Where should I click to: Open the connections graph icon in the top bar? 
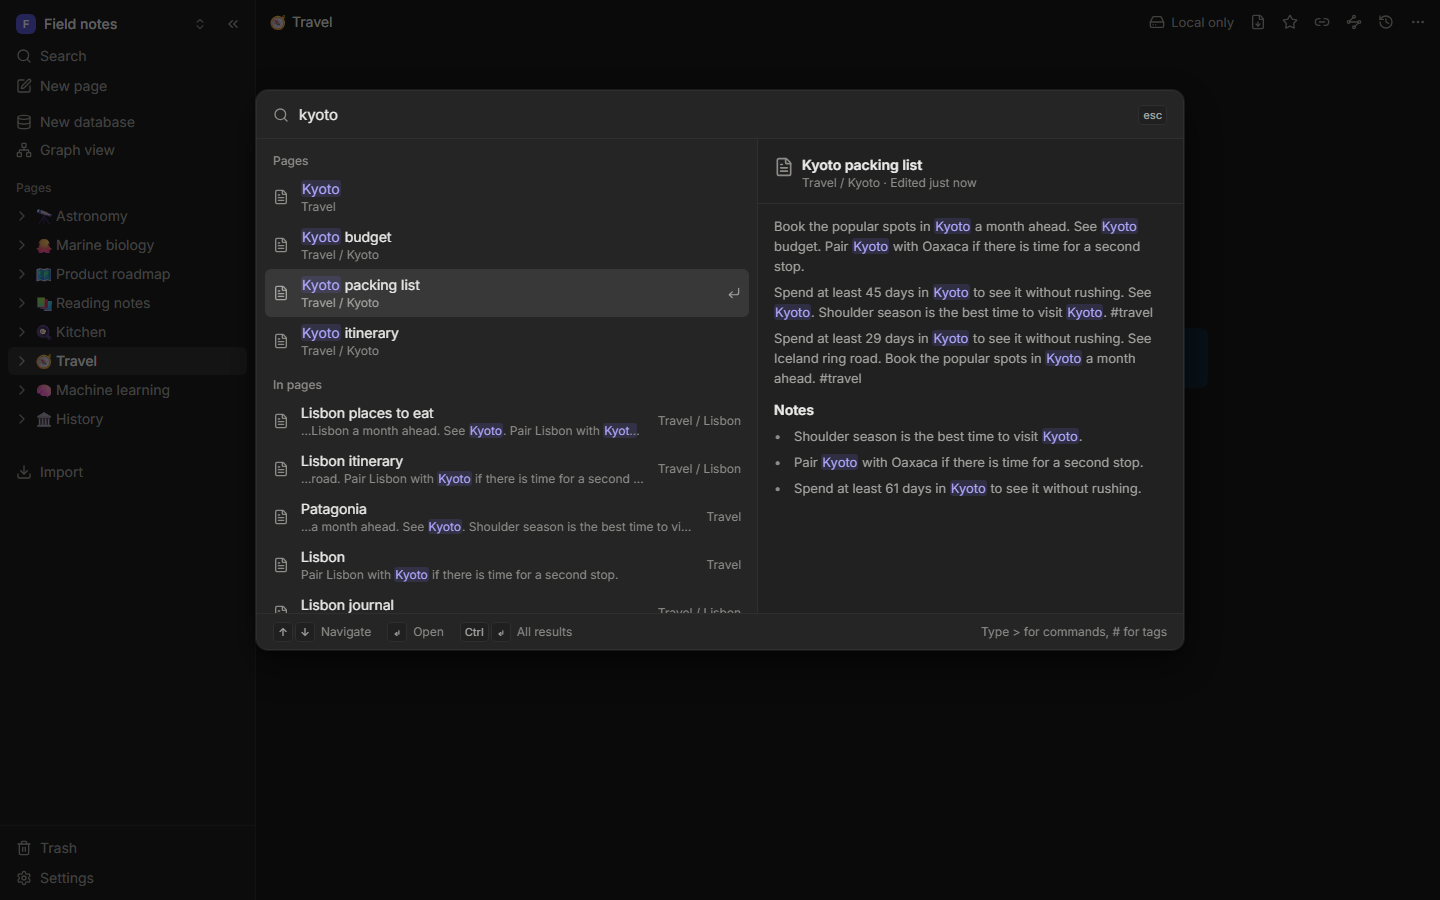coord(1354,22)
